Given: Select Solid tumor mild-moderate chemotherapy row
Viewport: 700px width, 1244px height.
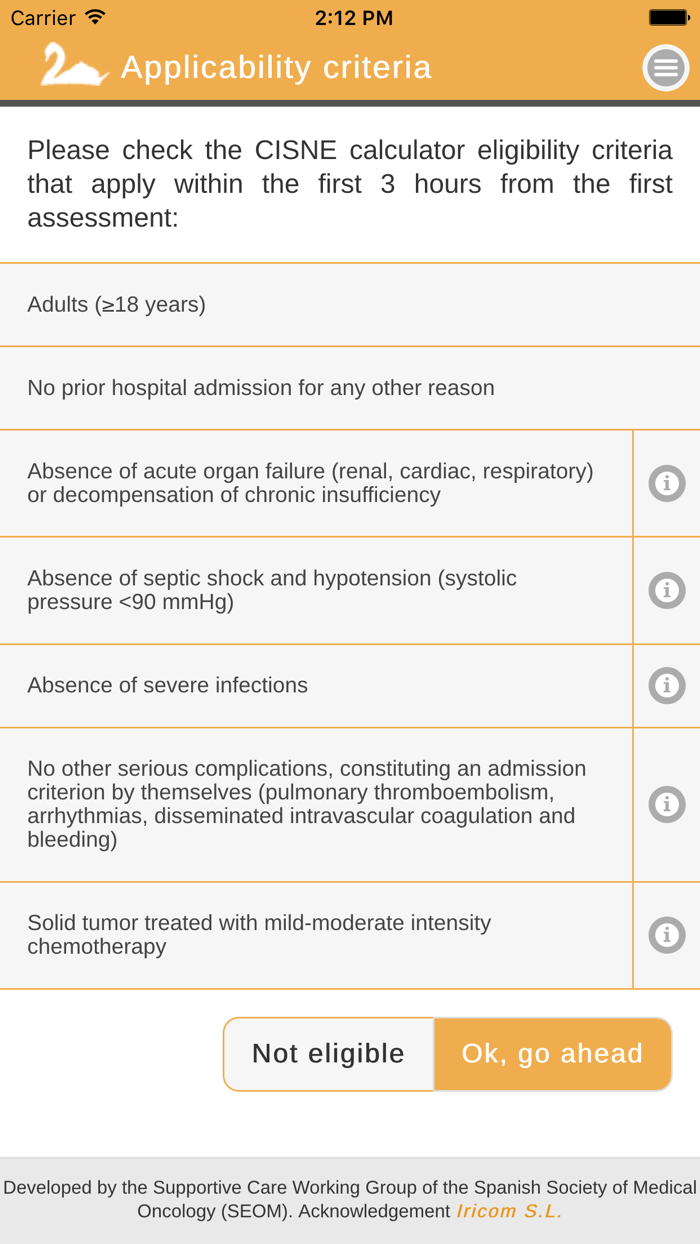Looking at the screenshot, I should click(316, 935).
